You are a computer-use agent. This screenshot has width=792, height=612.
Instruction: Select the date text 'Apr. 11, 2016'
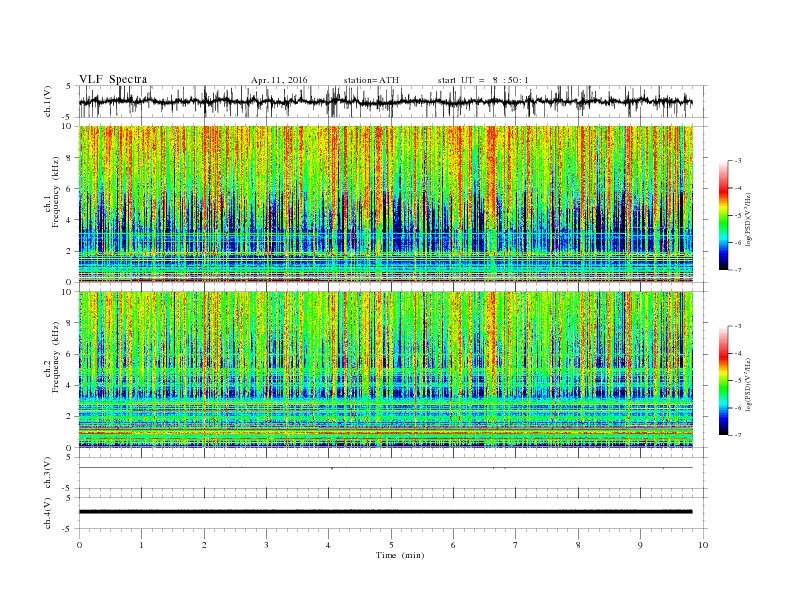coord(279,80)
